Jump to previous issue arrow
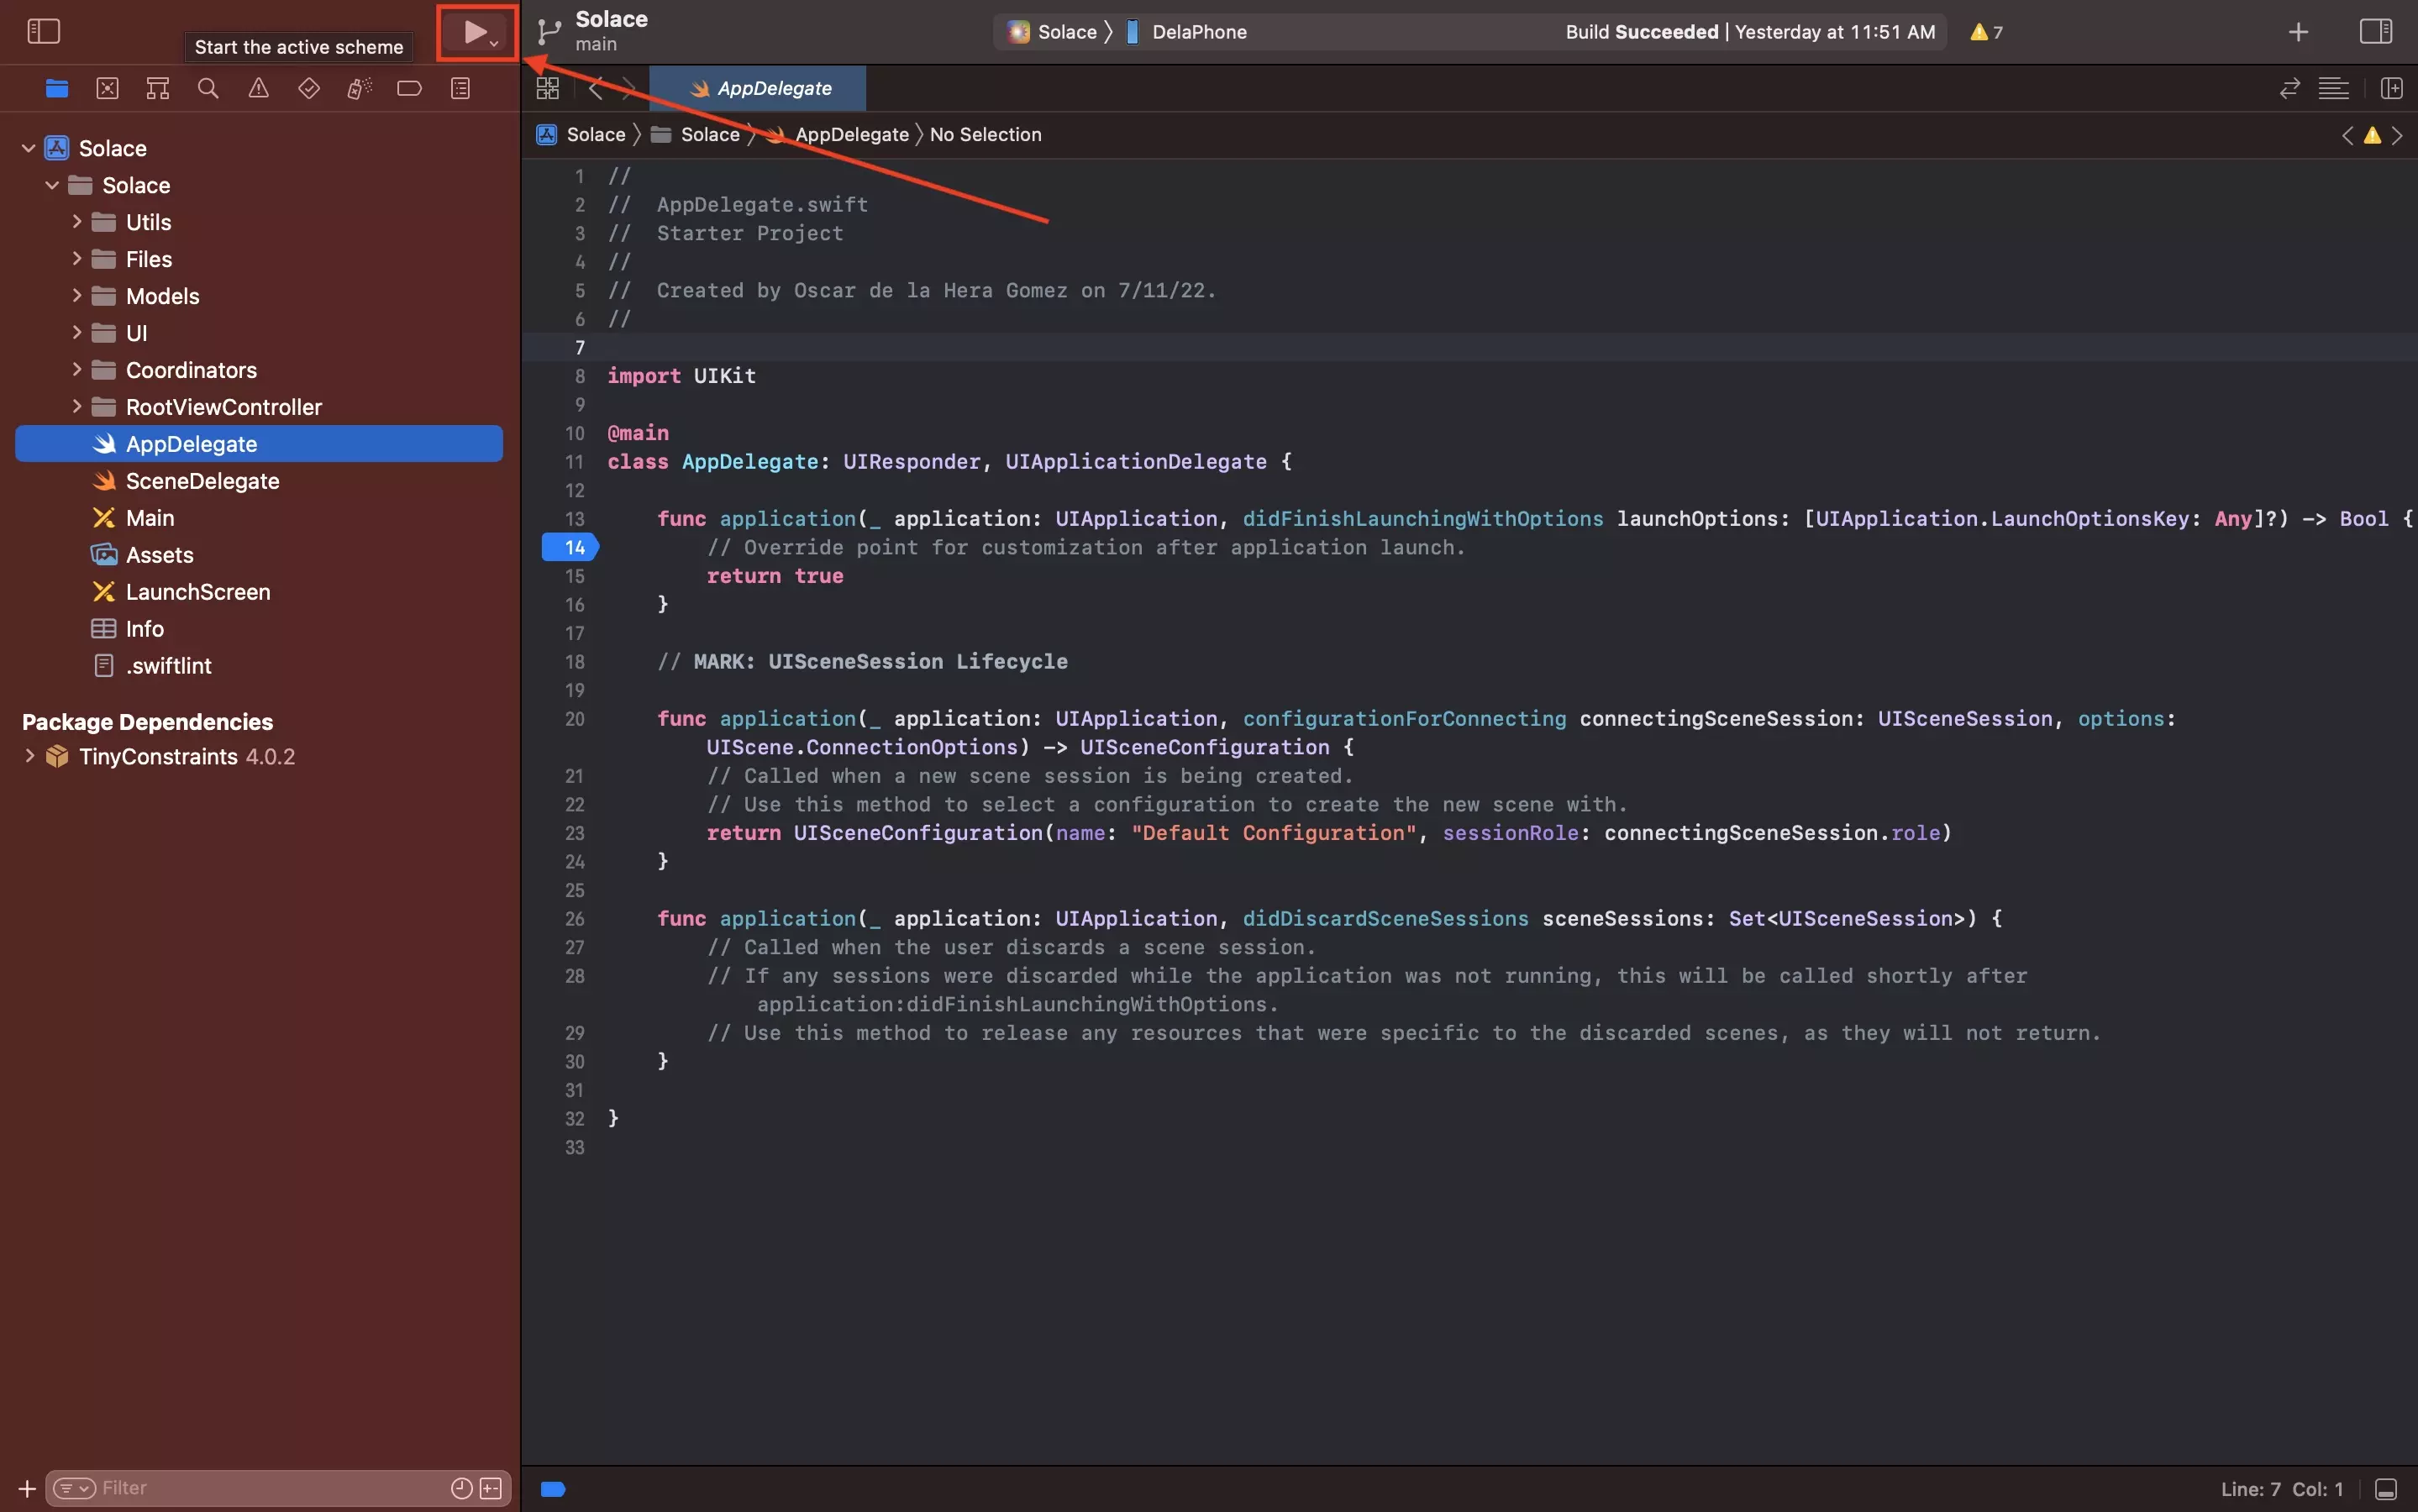The width and height of the screenshot is (2418, 1512). 2347,135
